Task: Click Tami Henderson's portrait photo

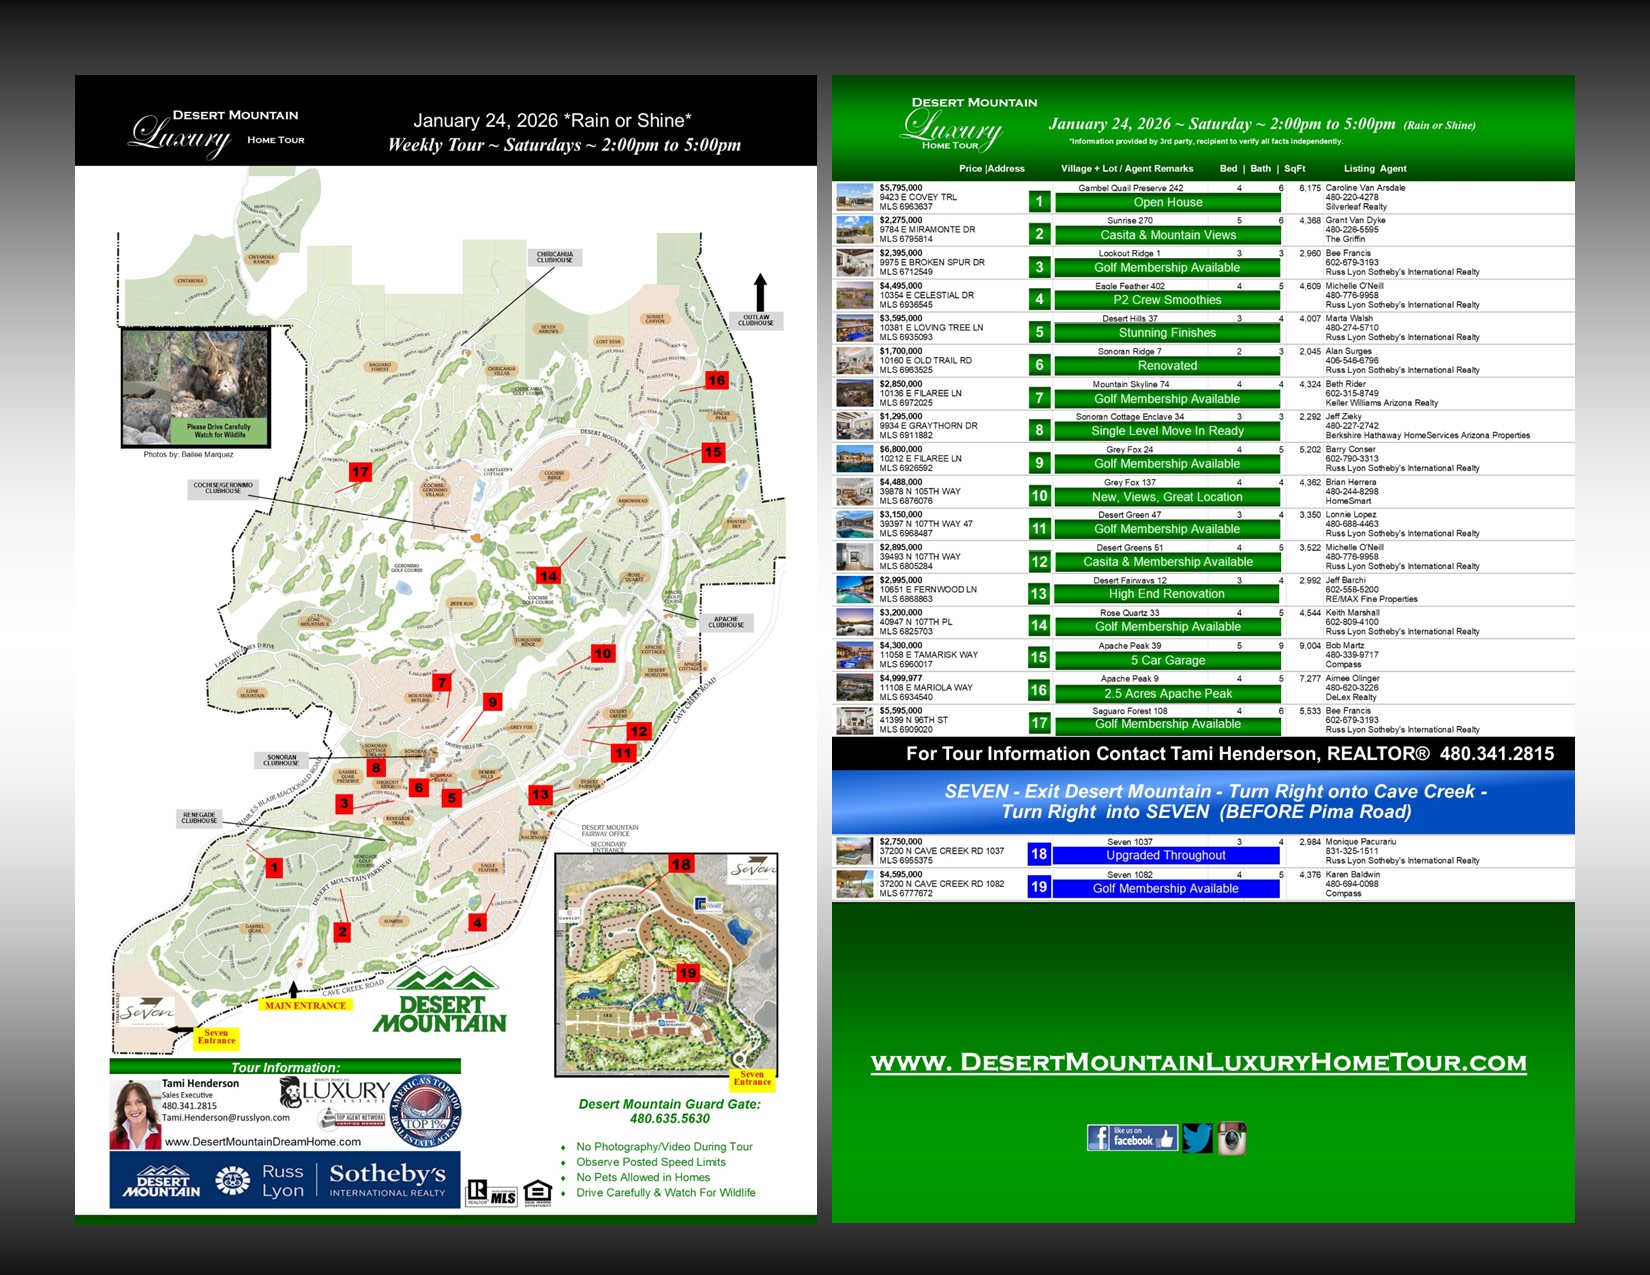Action: 134,1114
